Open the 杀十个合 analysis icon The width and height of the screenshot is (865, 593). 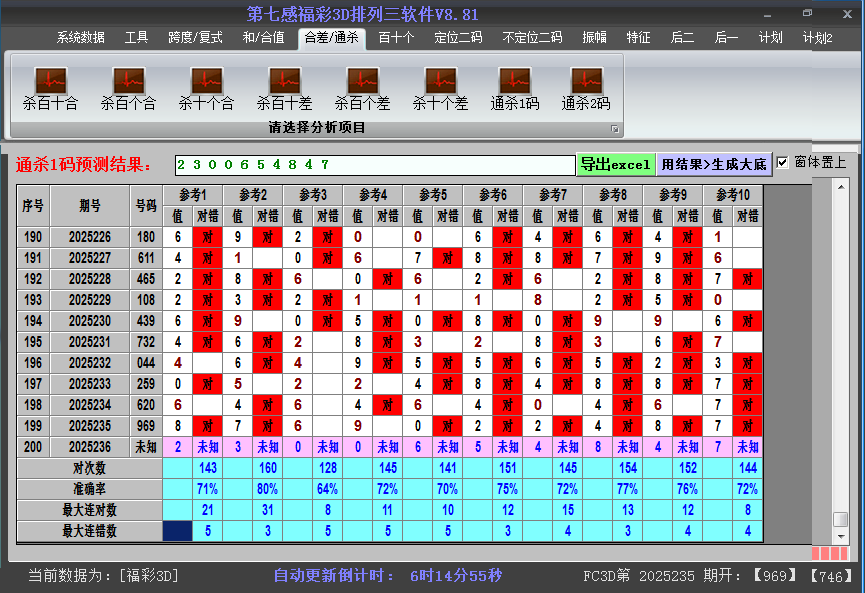coord(206,82)
